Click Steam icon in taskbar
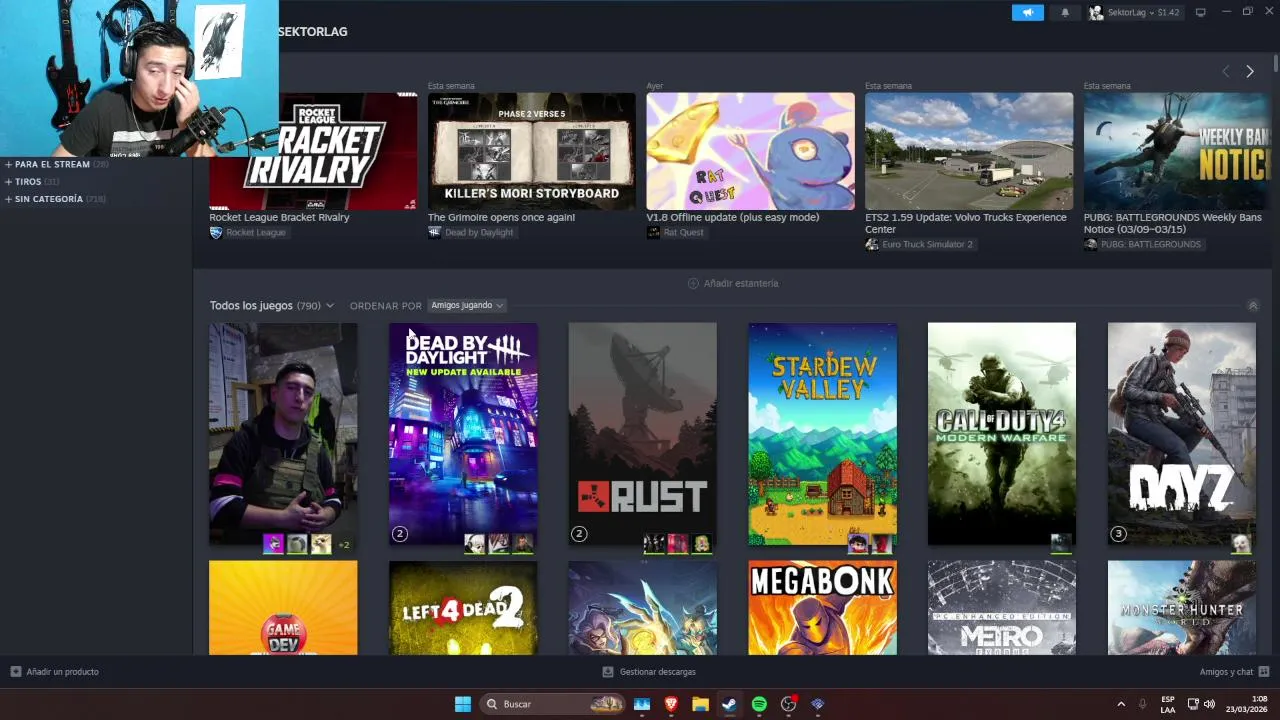Viewport: 1280px width, 720px height. [x=730, y=704]
